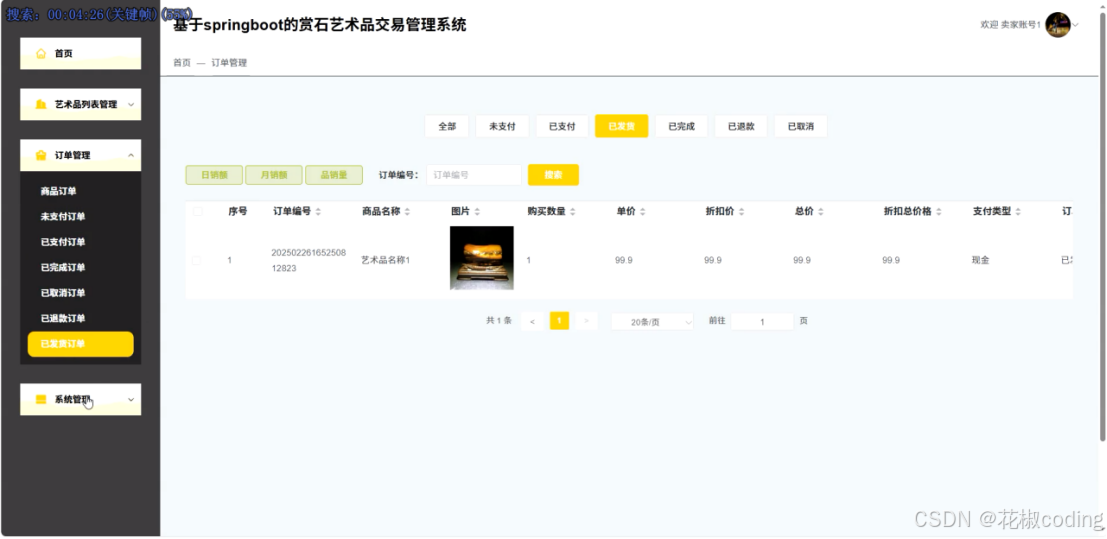The width and height of the screenshot is (1107, 539).
Task: Click the 月销额 statistics button
Action: point(274,175)
